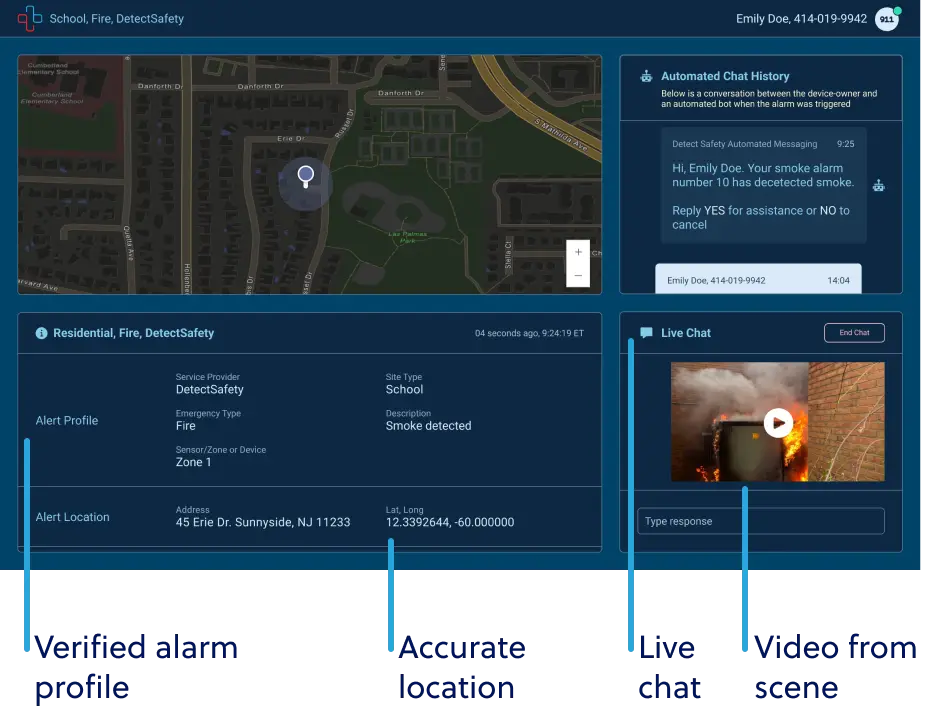
Task: Select the location pin on the map
Action: point(306,177)
